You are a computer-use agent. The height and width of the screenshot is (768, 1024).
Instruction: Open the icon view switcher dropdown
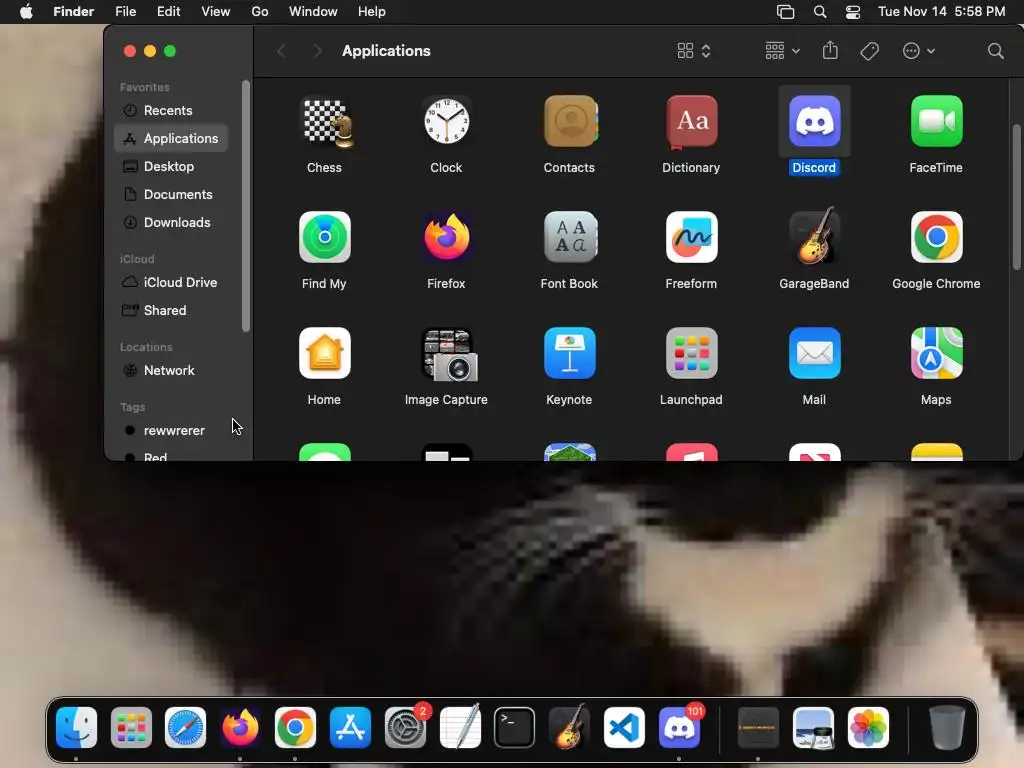point(694,51)
